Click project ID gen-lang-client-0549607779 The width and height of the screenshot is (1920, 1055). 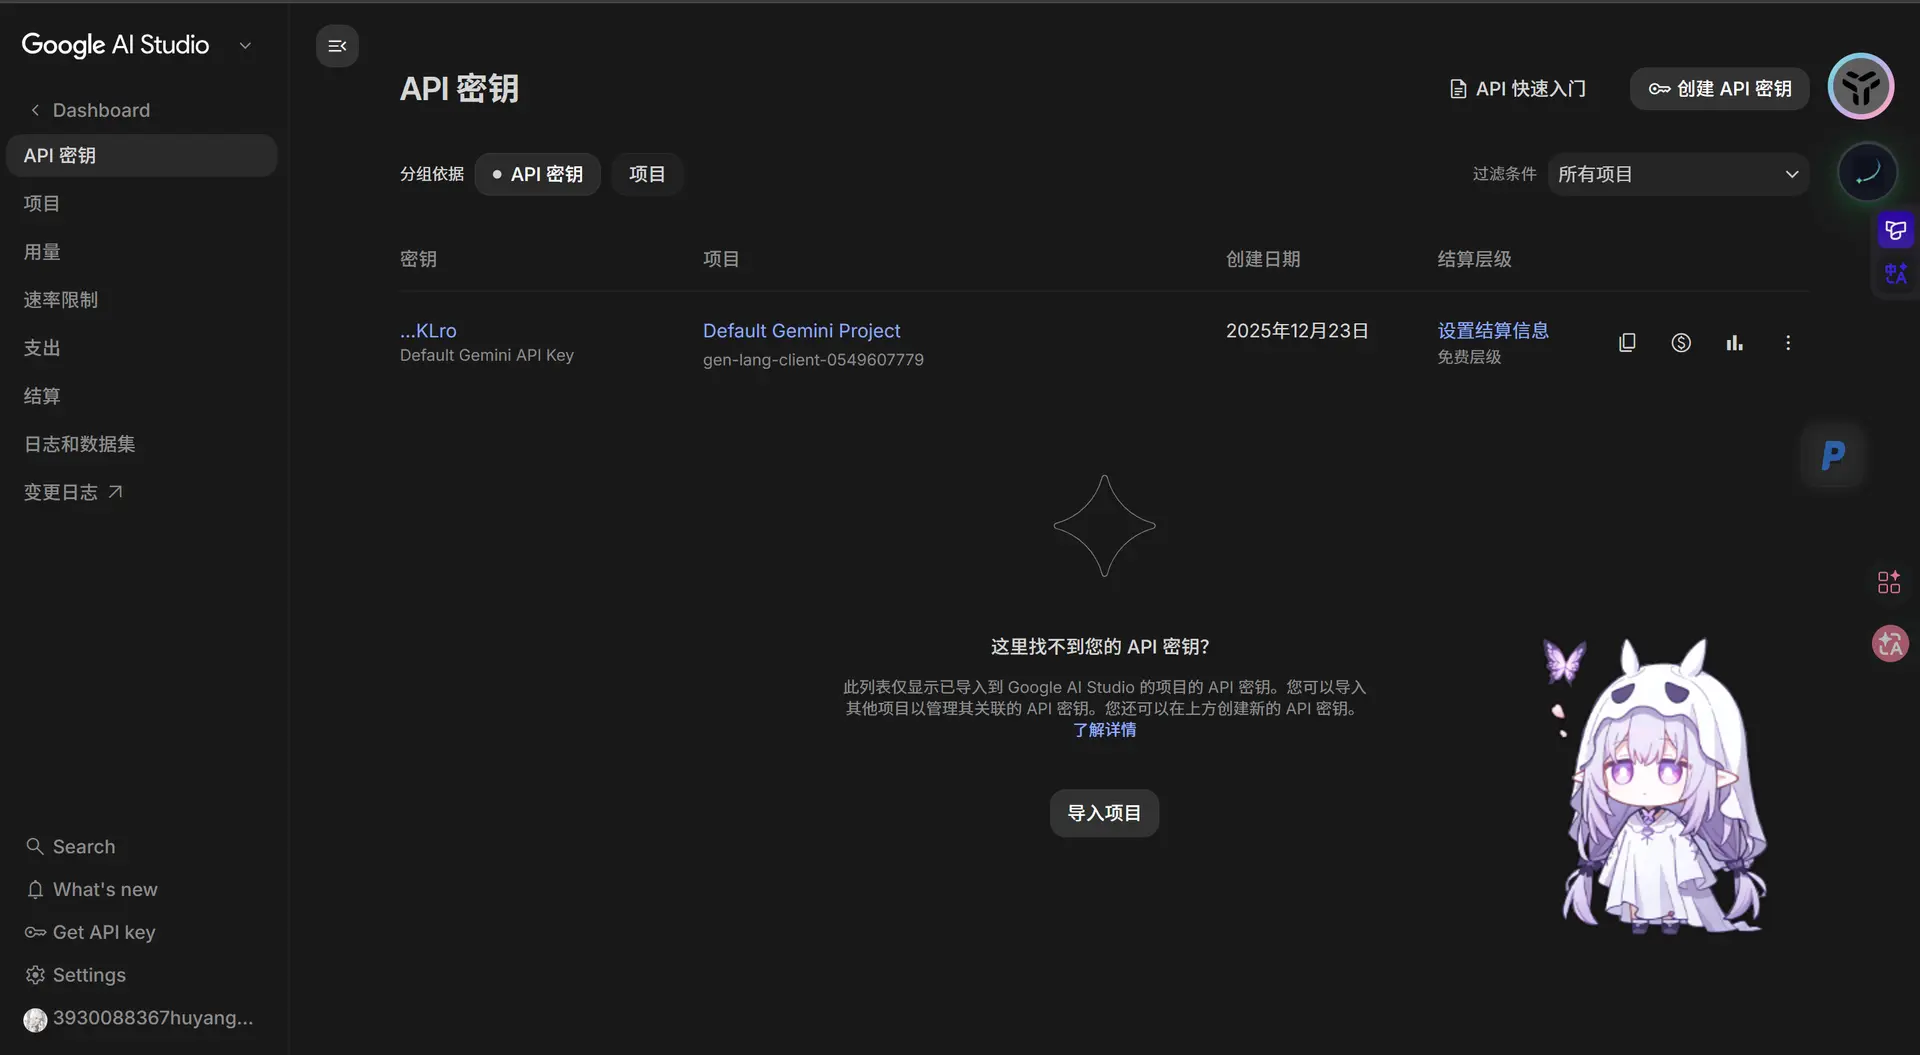tap(813, 360)
